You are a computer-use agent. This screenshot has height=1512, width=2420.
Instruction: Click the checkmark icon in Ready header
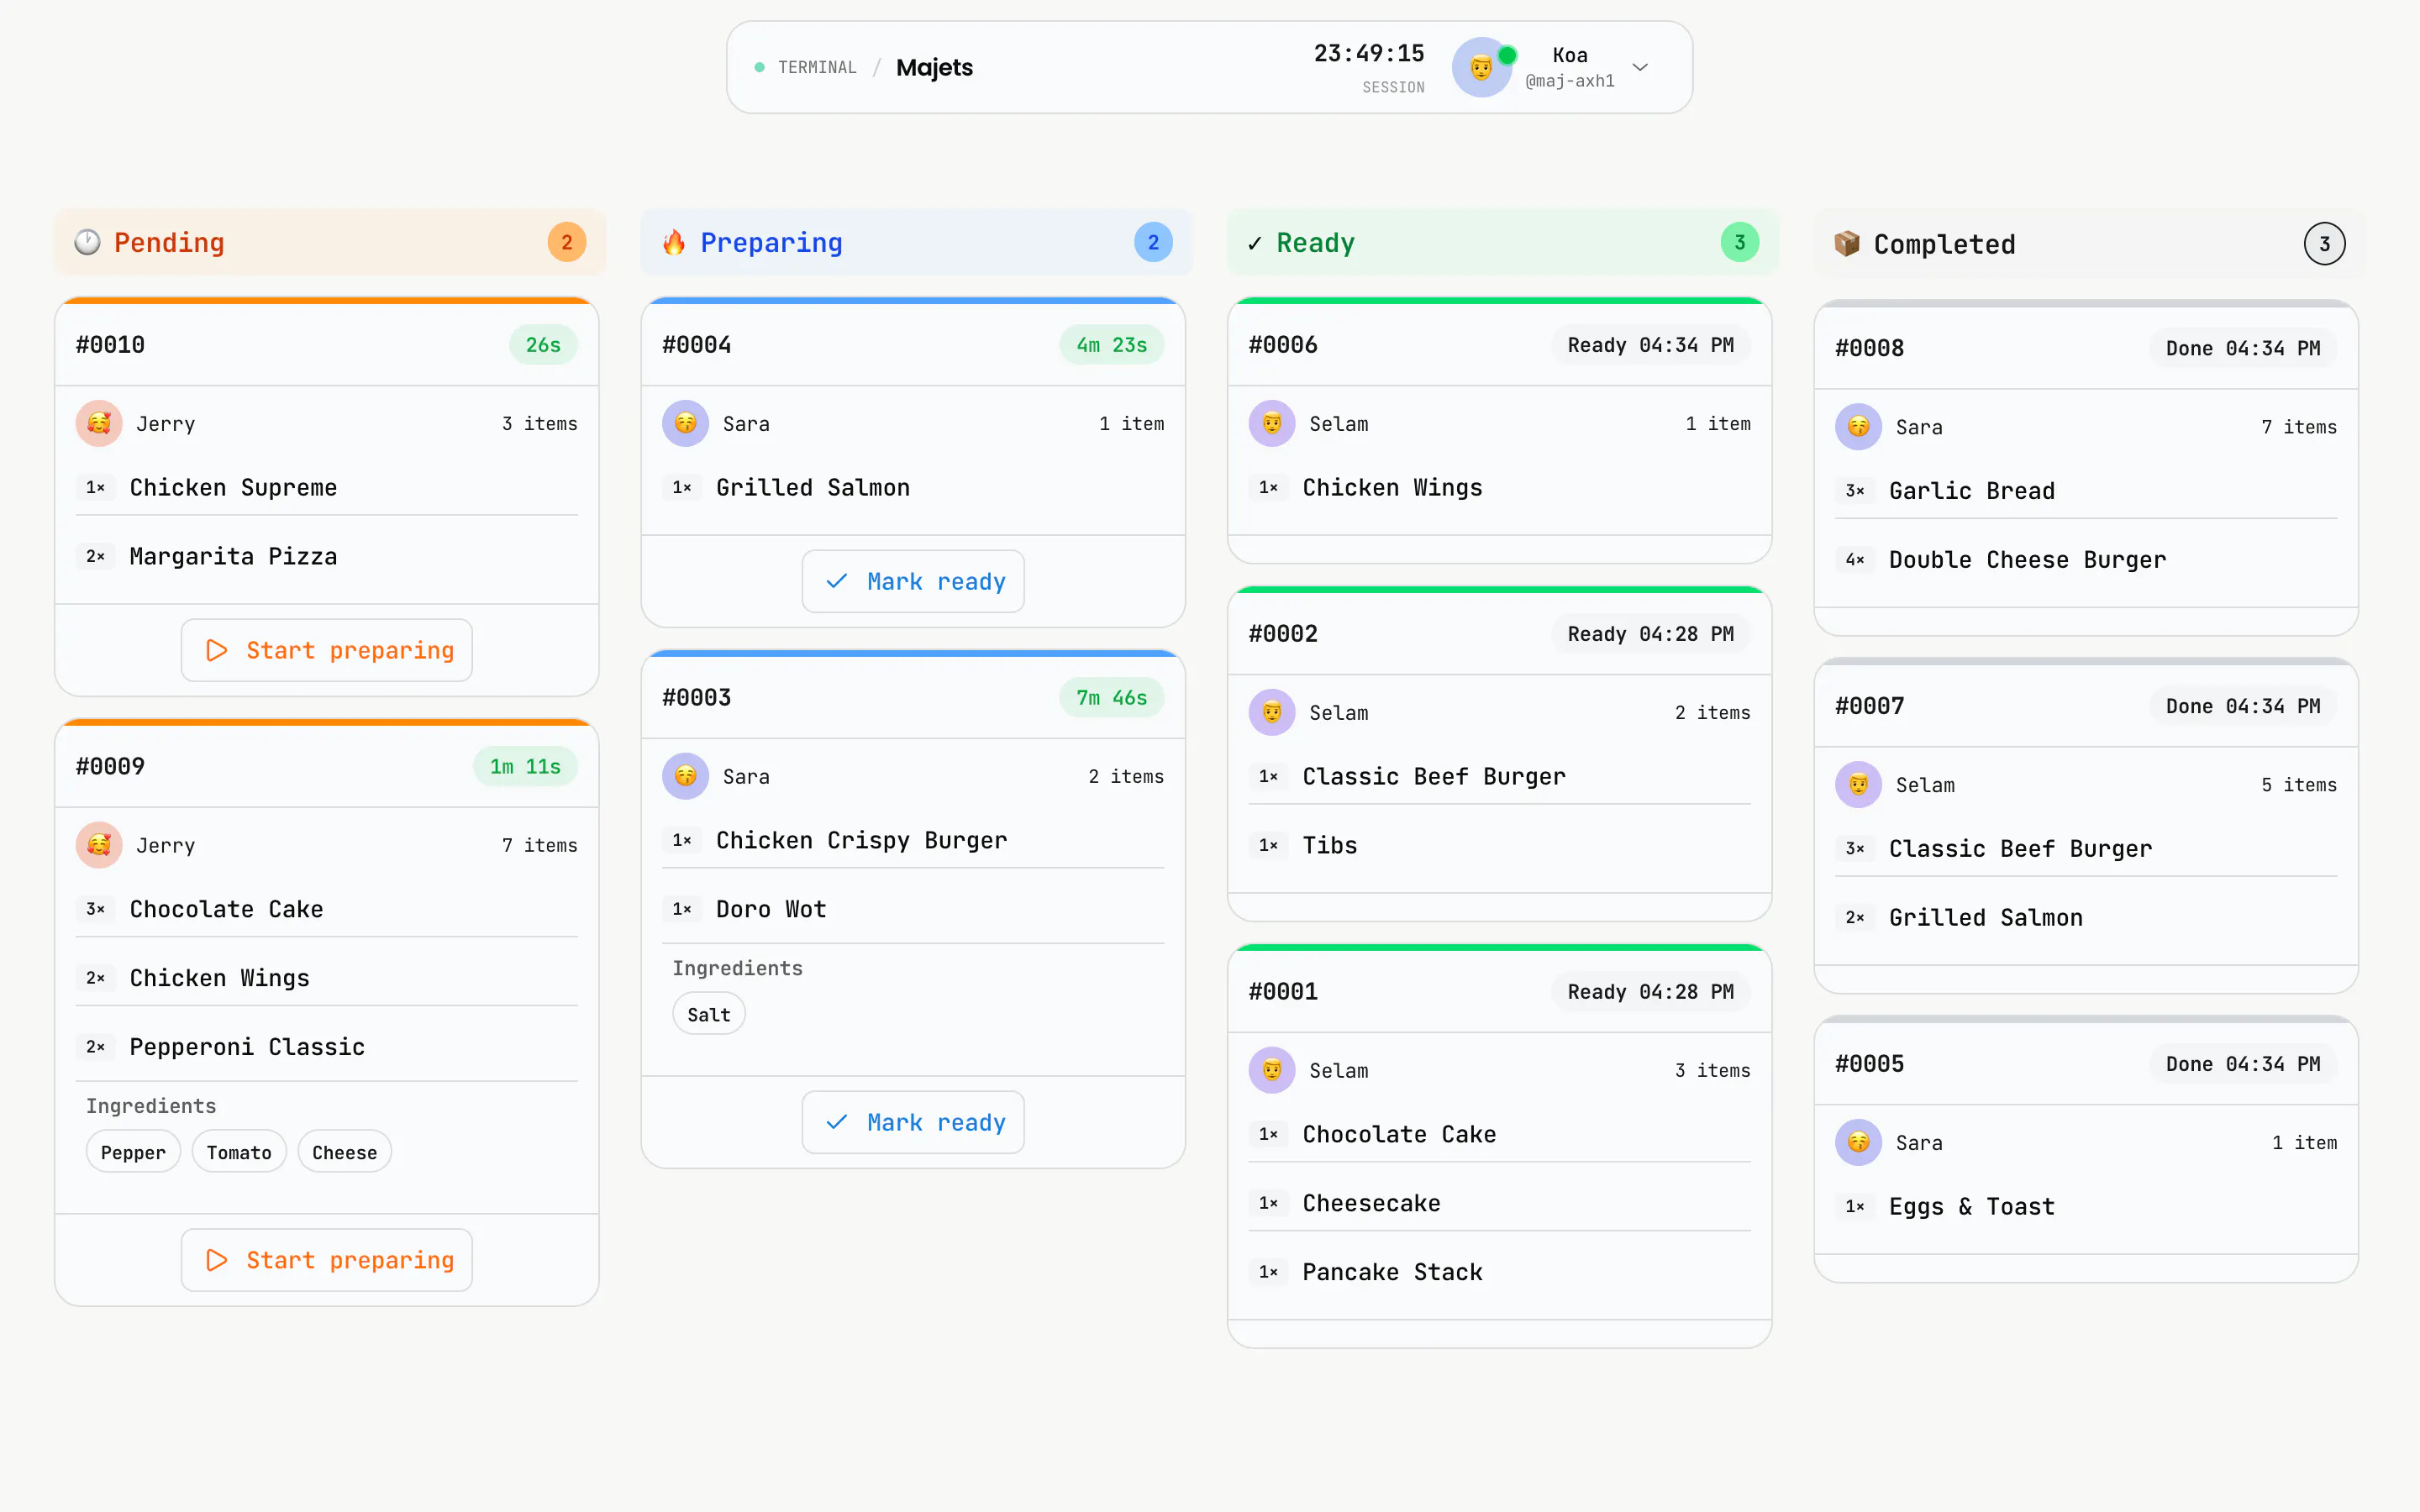(1254, 243)
